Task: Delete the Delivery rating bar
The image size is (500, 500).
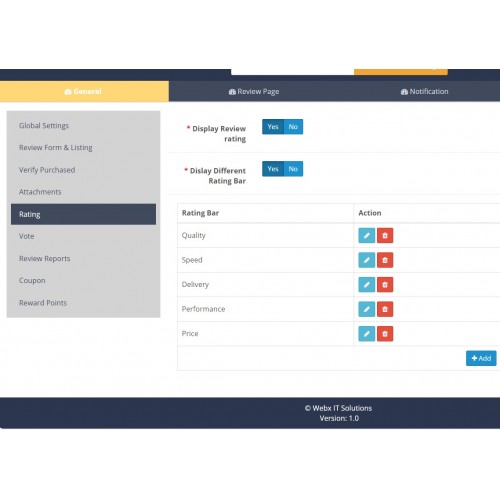Action: [385, 285]
